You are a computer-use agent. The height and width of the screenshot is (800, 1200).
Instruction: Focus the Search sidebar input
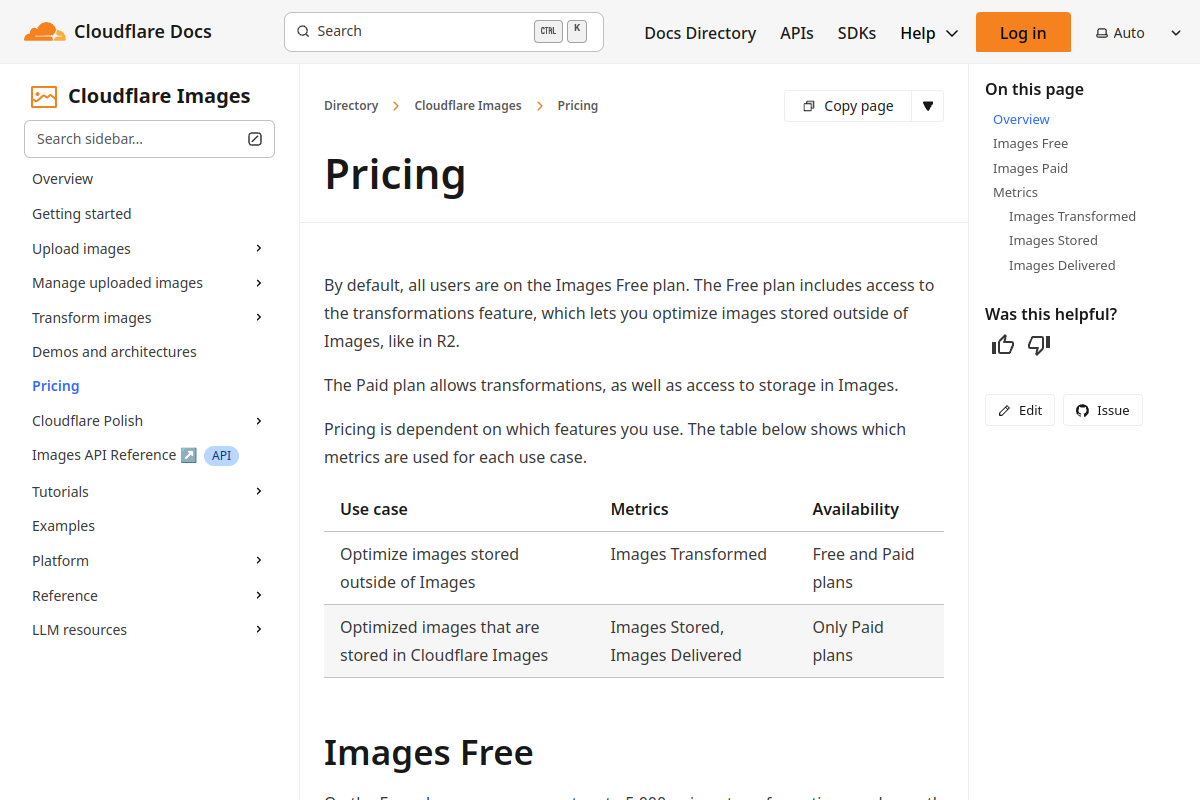click(149, 139)
